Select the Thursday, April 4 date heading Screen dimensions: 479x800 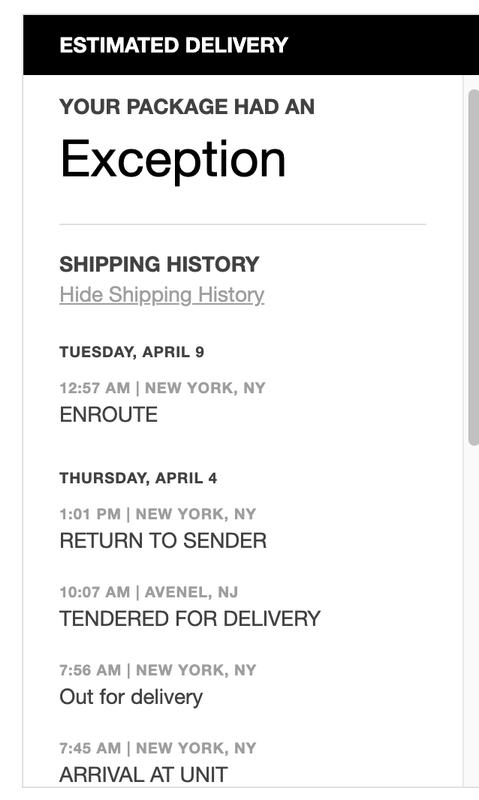[x=138, y=478]
